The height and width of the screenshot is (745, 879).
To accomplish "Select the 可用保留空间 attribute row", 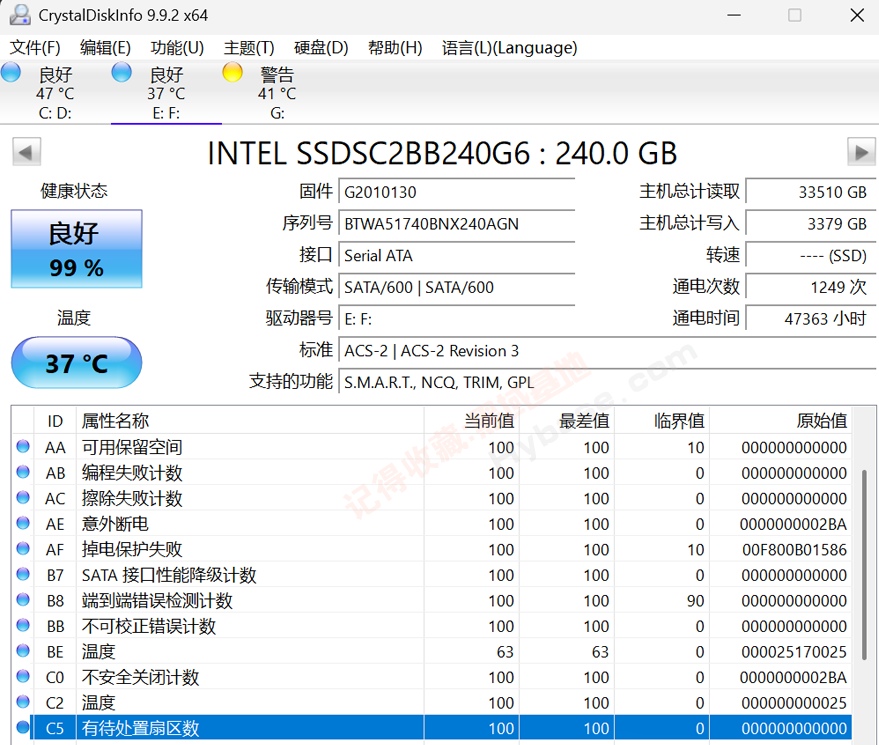I will [431, 447].
